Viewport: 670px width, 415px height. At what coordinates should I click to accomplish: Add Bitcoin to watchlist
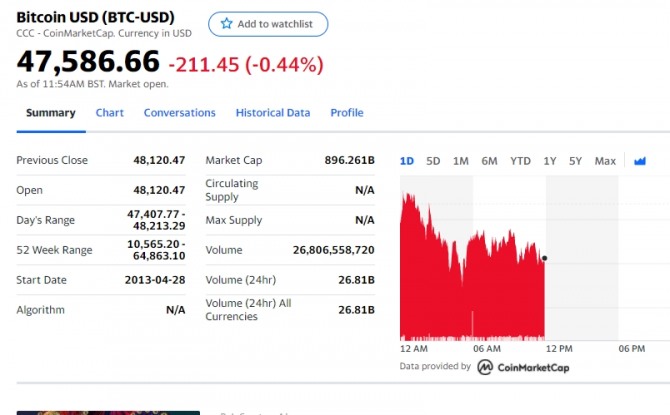click(268, 24)
